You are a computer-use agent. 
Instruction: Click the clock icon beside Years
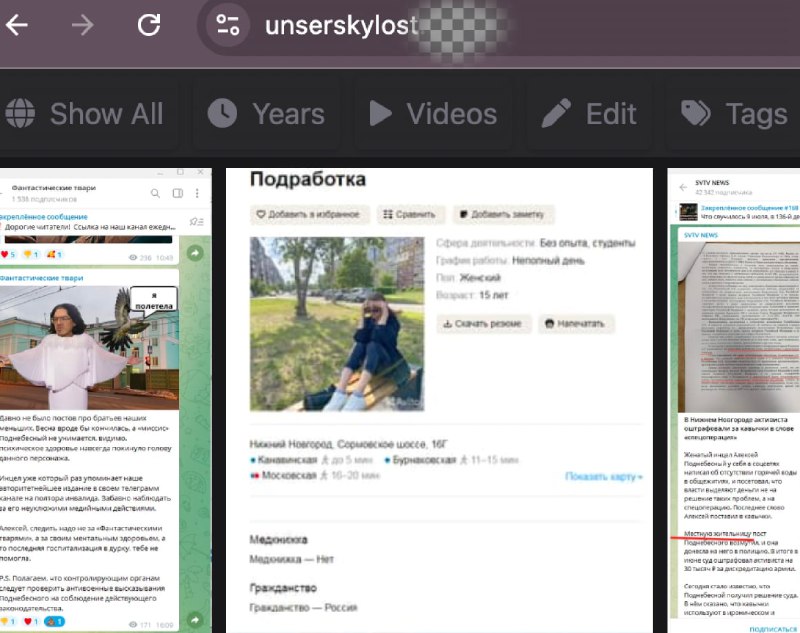point(222,113)
